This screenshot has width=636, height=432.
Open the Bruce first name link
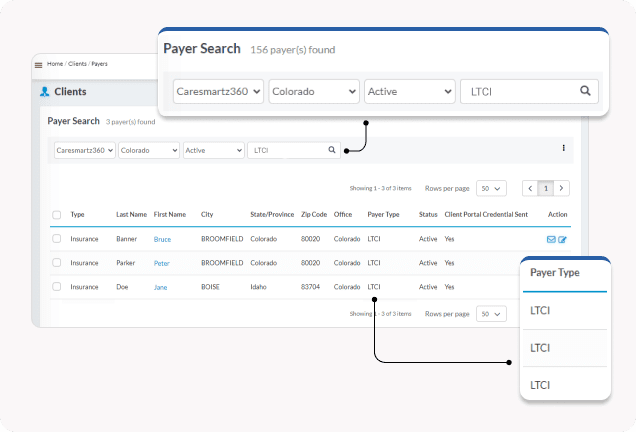(162, 239)
